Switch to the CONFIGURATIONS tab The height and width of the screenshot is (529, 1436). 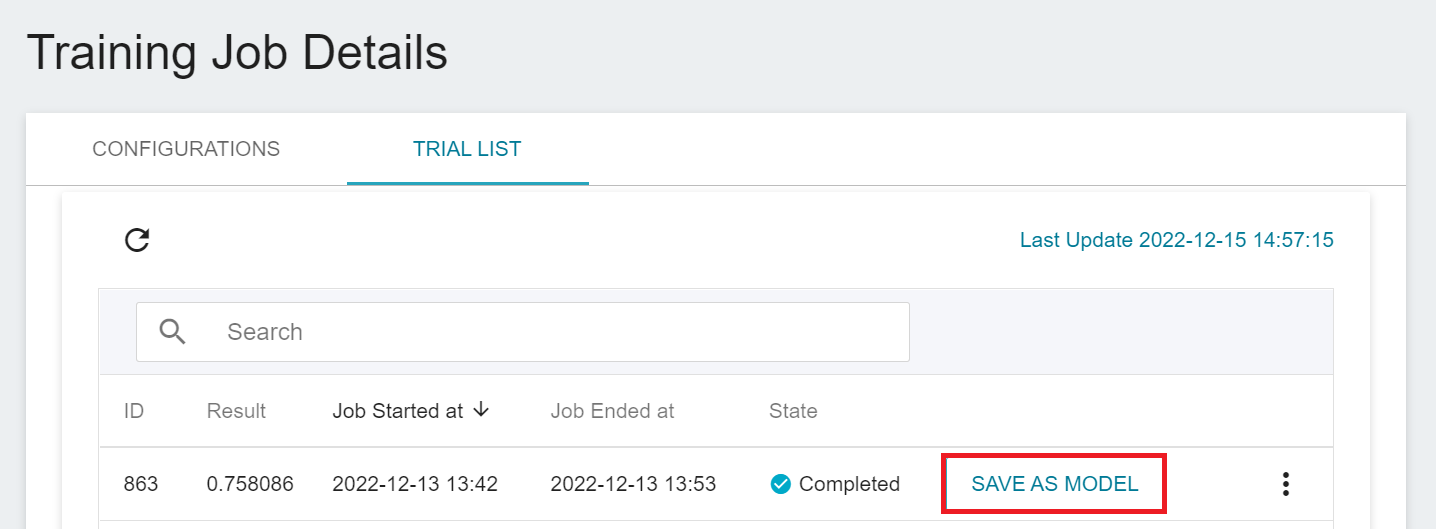[x=186, y=149]
